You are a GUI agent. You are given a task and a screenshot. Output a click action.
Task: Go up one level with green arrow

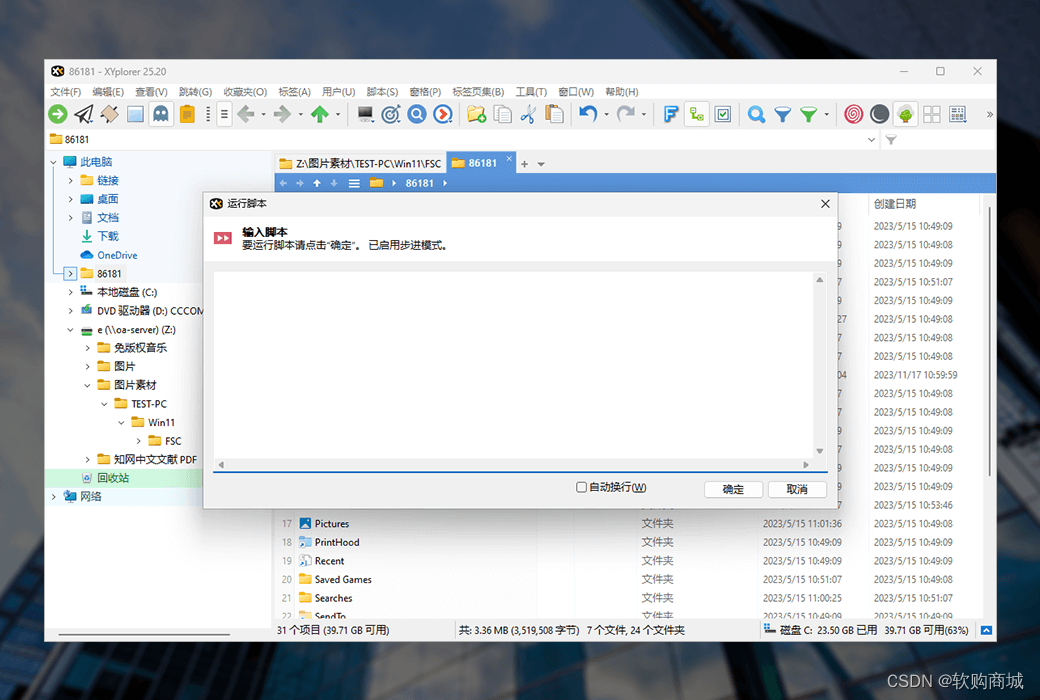[x=320, y=114]
